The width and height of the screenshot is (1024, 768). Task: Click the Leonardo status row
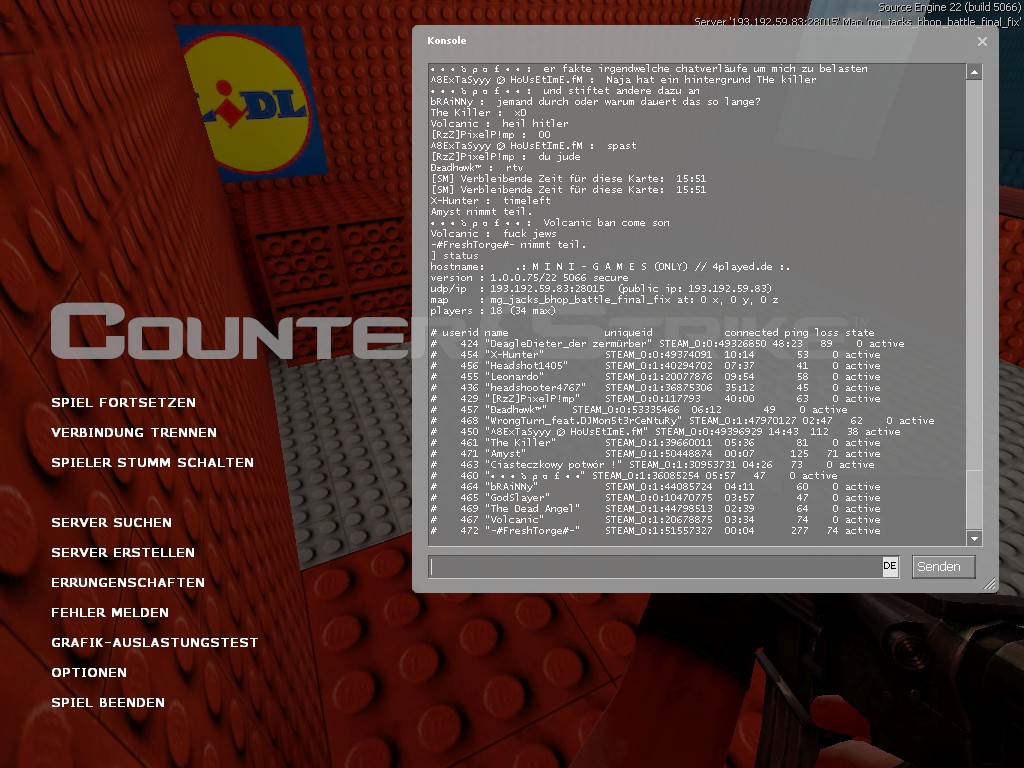[656, 377]
